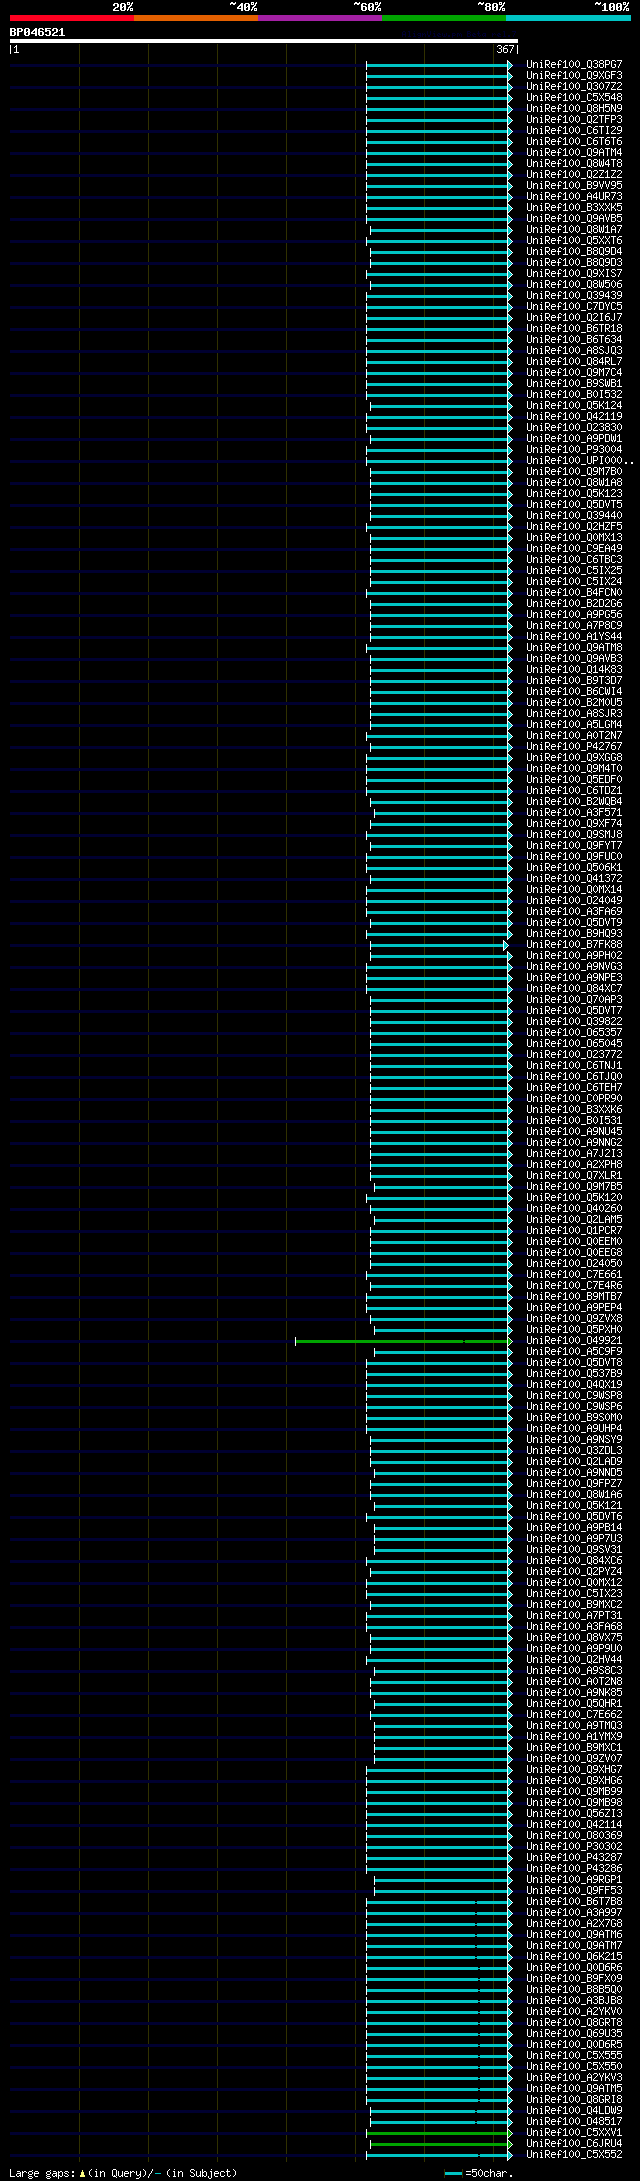Viewport: 640px width, 2181px height.
Task: Select the label UniRef100_Q2LAM5
Action: [x=574, y=1220]
